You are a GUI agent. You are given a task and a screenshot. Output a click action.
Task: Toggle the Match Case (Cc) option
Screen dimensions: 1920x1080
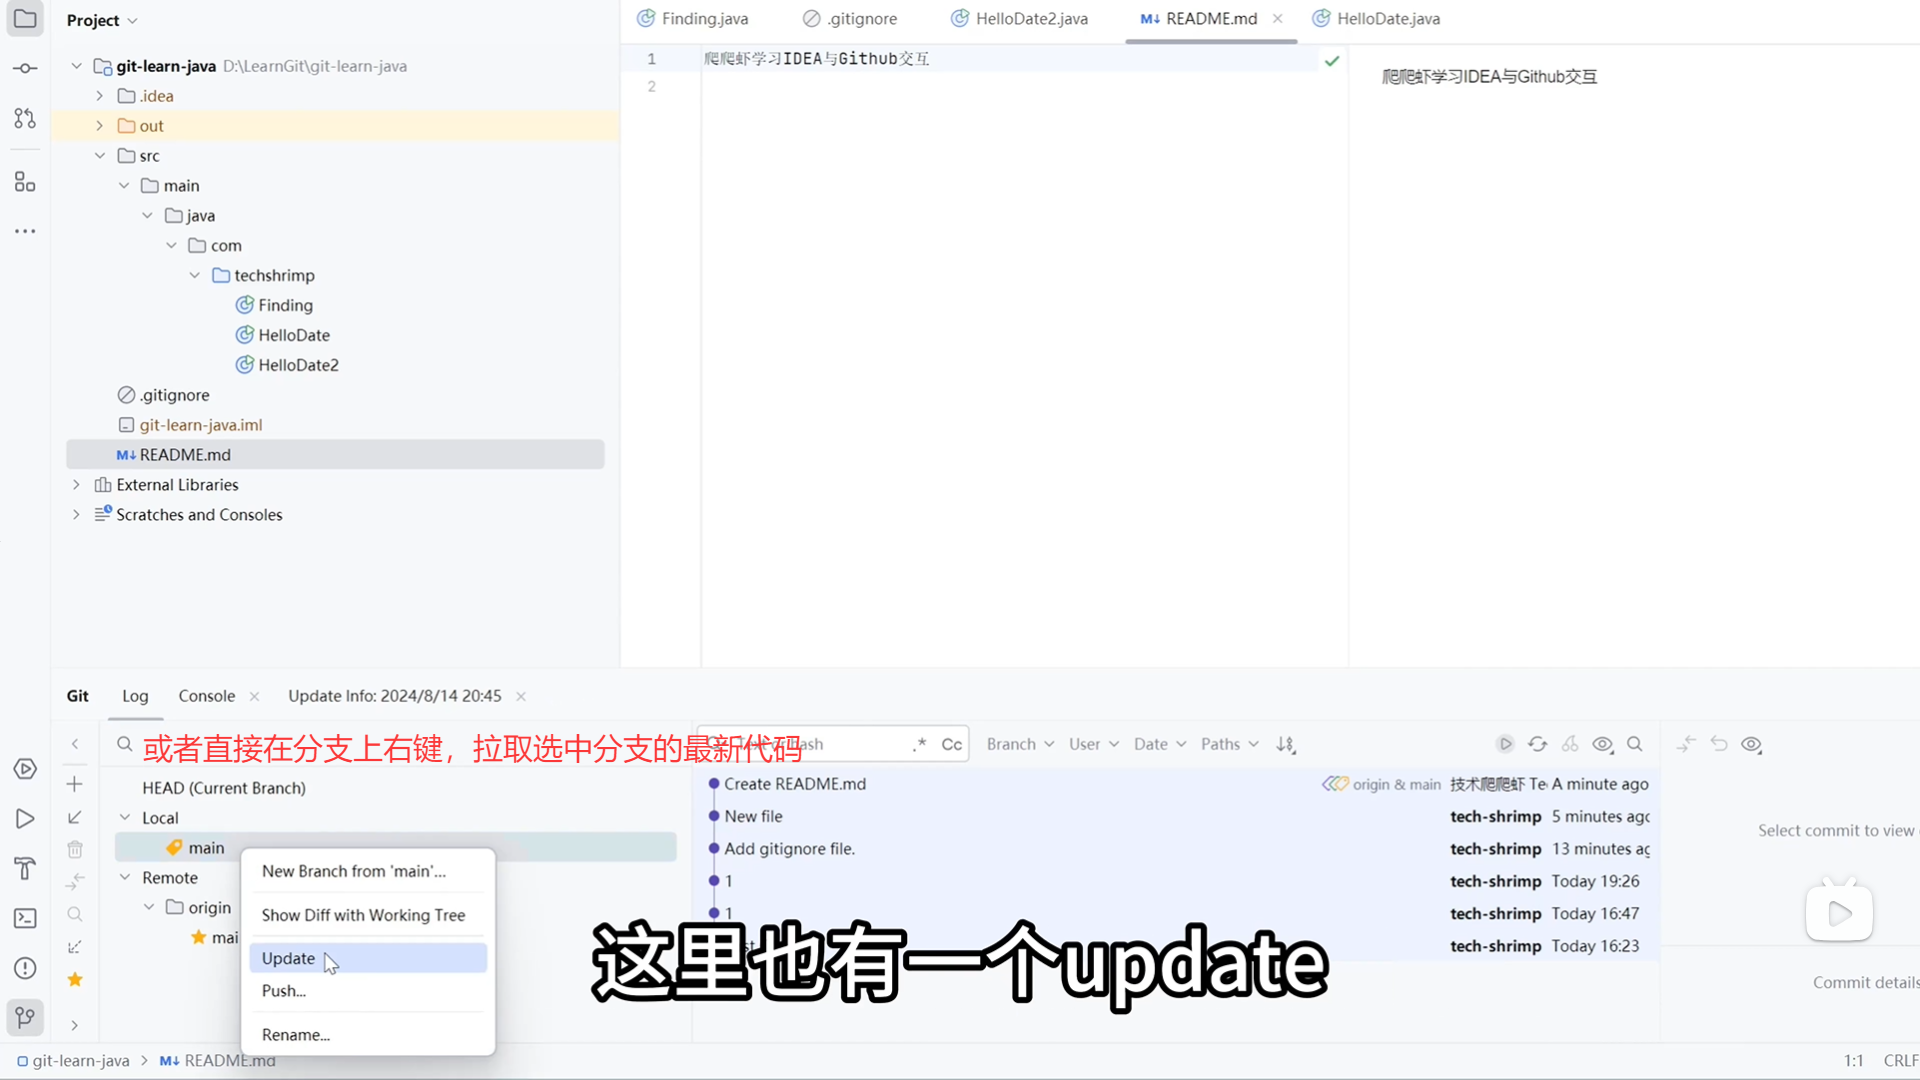pos(951,744)
